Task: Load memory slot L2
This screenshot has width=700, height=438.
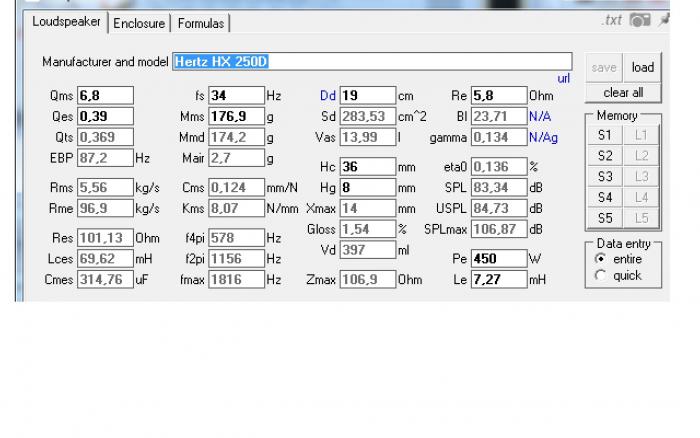Action: click(x=641, y=156)
